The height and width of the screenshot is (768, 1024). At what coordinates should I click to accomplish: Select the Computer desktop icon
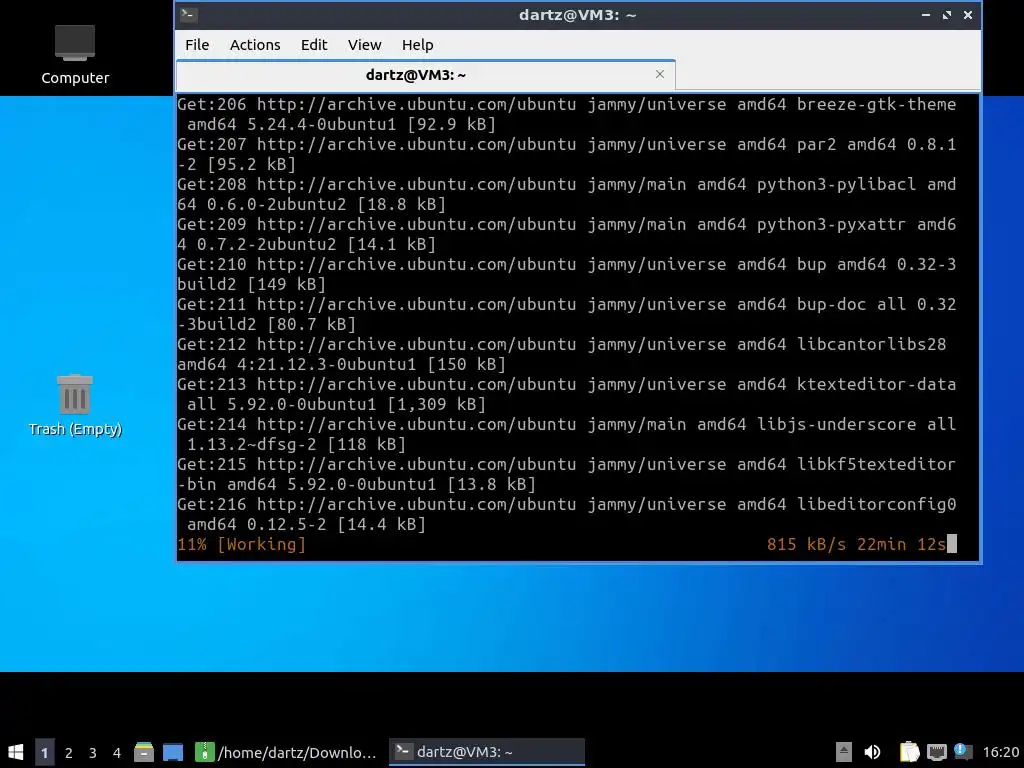[x=75, y=55]
